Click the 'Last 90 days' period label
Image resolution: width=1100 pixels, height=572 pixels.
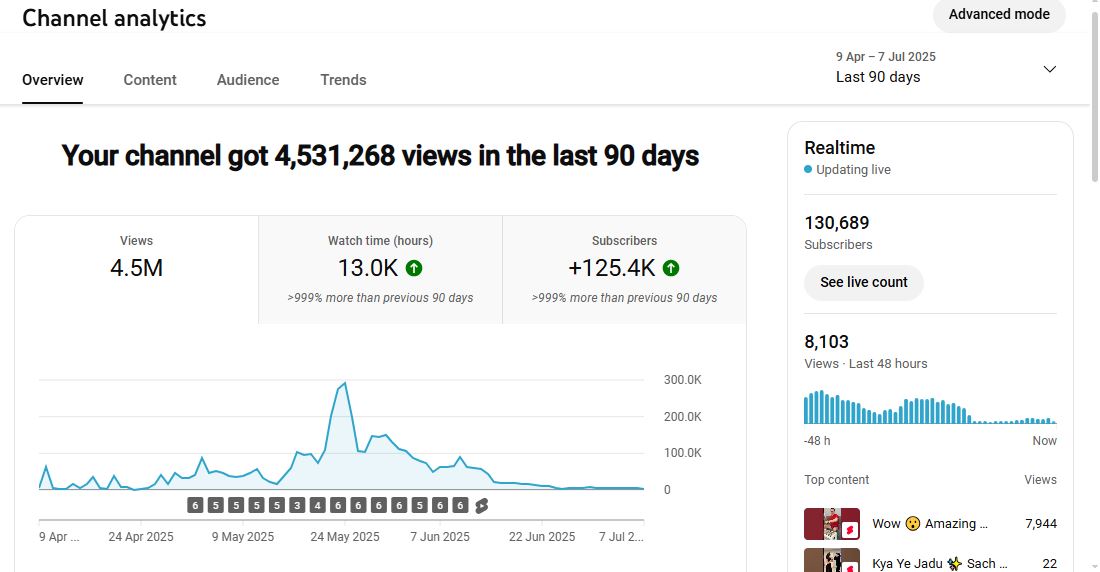(x=878, y=77)
